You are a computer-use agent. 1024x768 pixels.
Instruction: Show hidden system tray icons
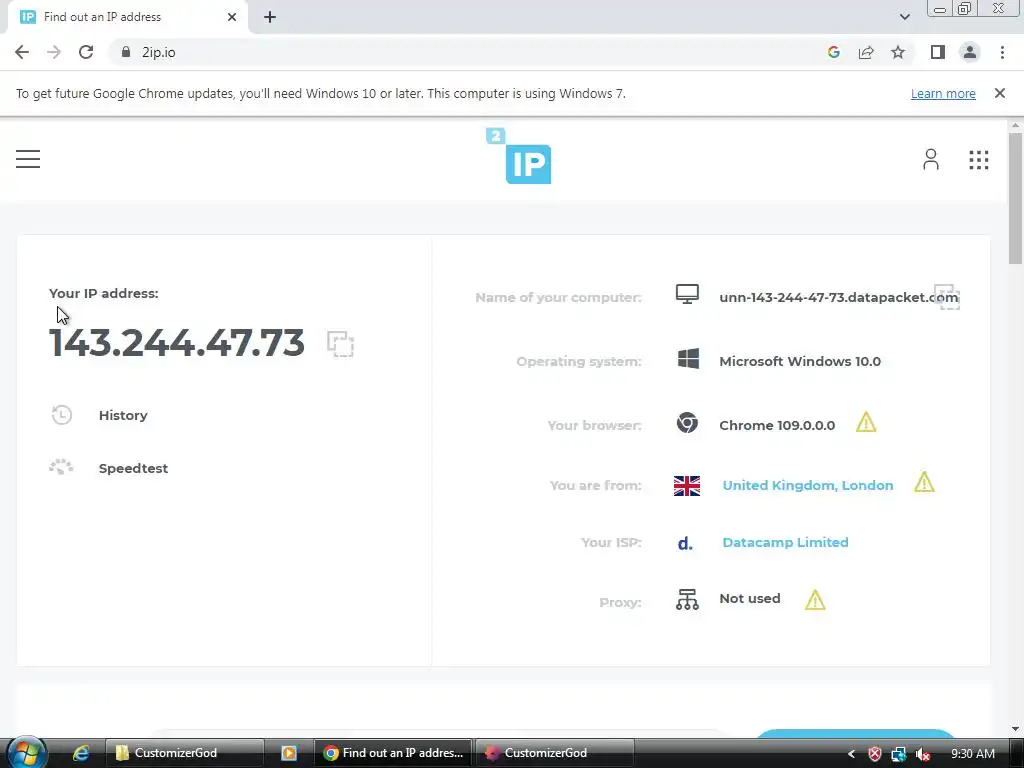click(x=851, y=754)
